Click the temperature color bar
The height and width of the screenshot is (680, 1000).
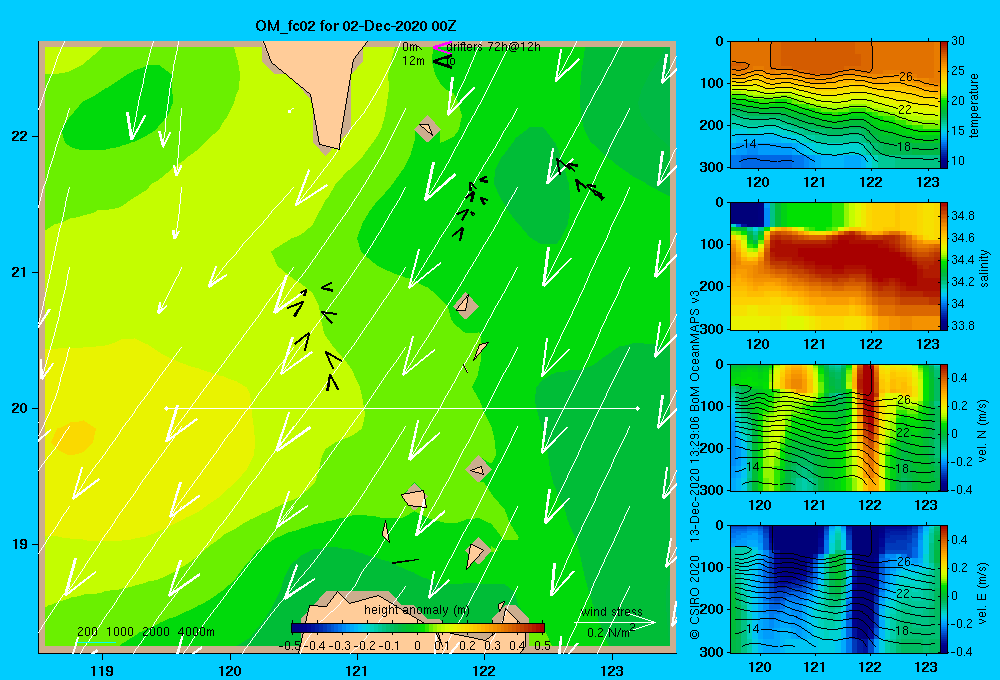tap(944, 104)
